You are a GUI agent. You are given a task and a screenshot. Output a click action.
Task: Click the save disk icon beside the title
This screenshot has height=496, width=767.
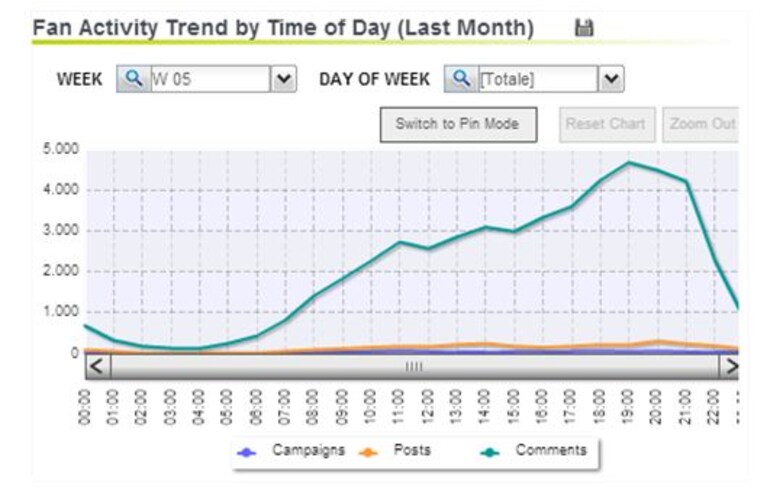[x=584, y=28]
